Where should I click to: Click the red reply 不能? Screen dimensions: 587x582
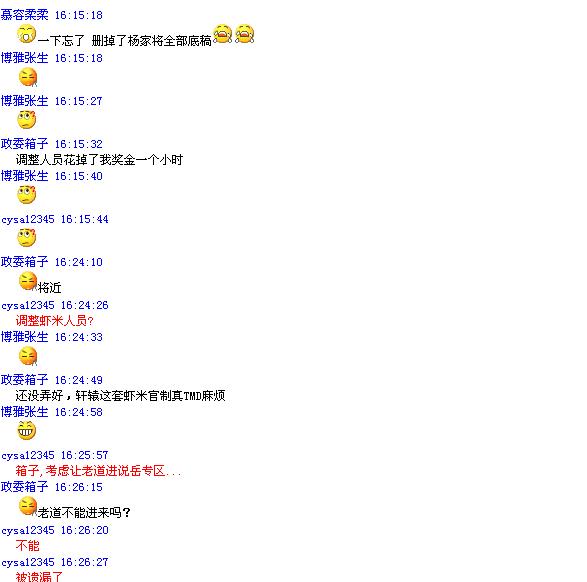(x=27, y=546)
